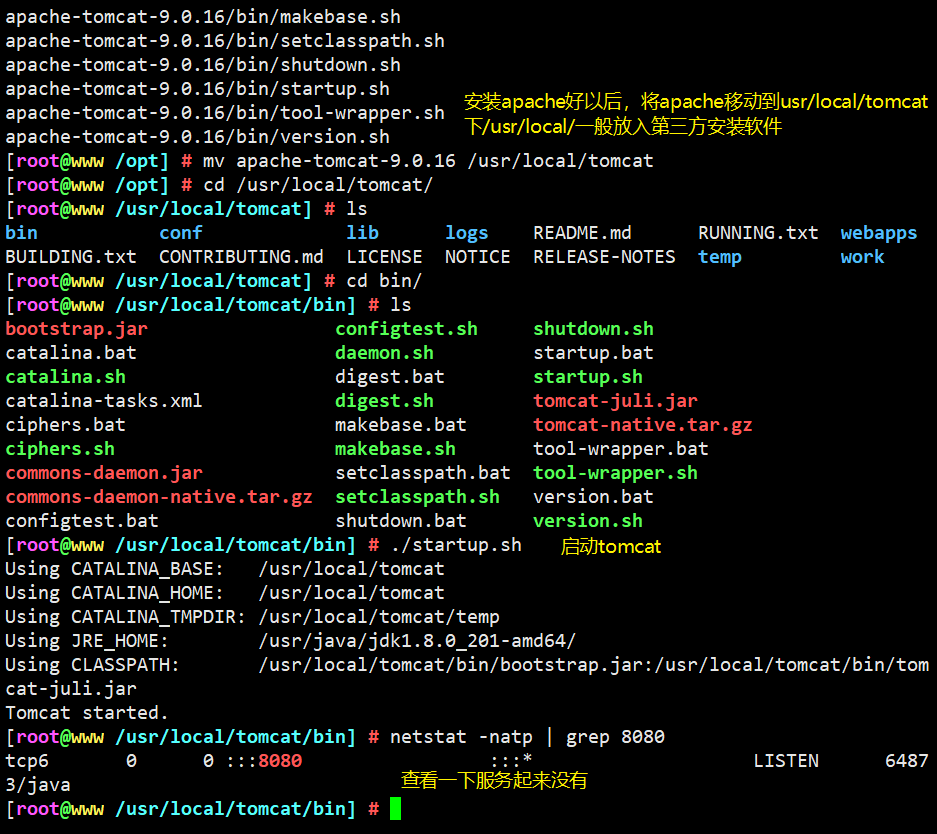The image size is (937, 834).
Task: Click the red commons-daemon.jar file name
Action: coord(104,473)
